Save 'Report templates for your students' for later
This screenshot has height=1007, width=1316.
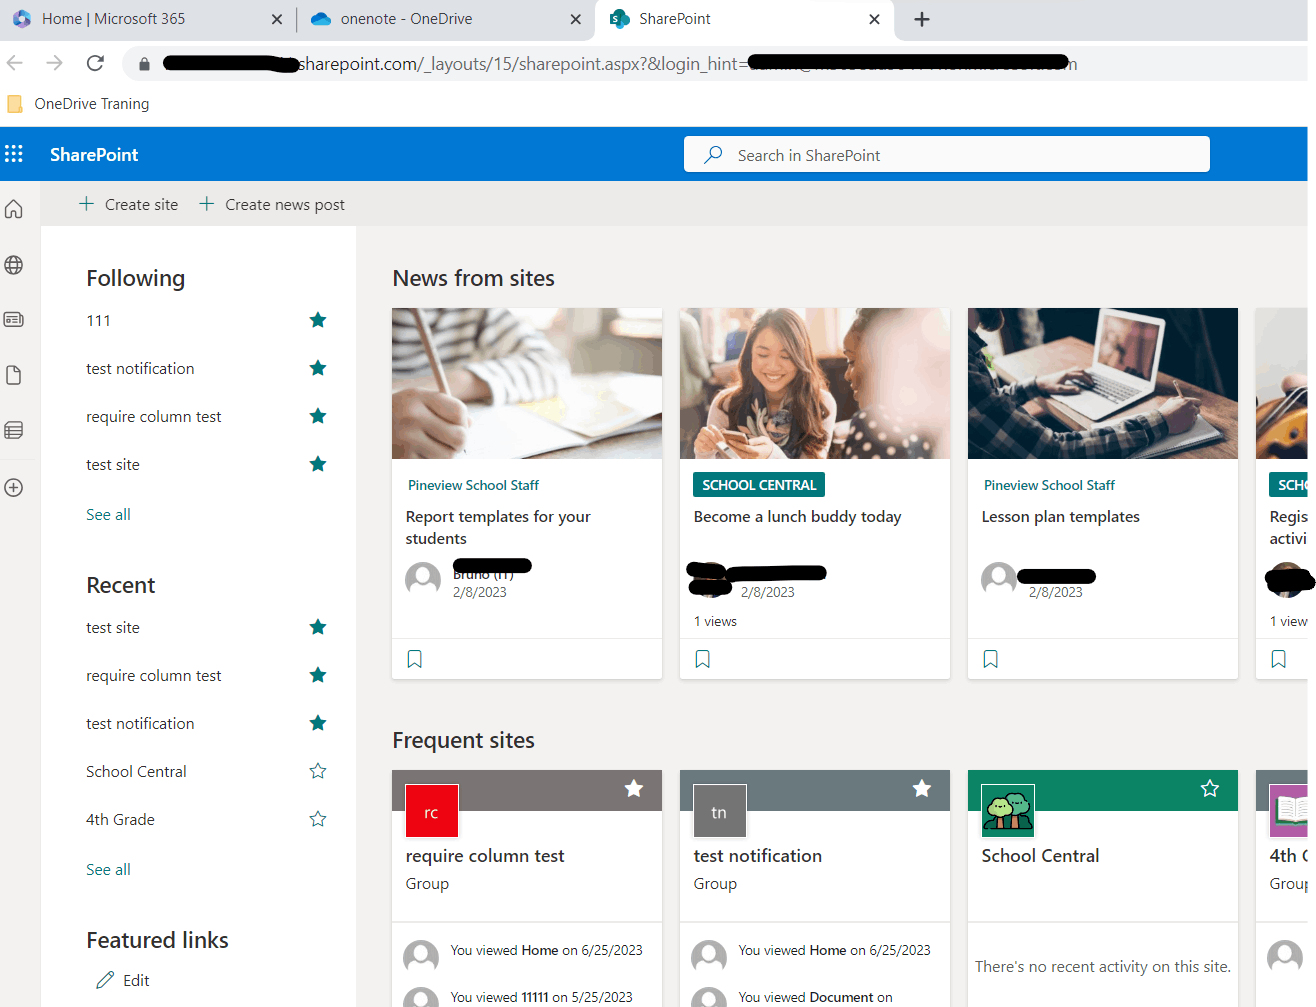point(415,659)
